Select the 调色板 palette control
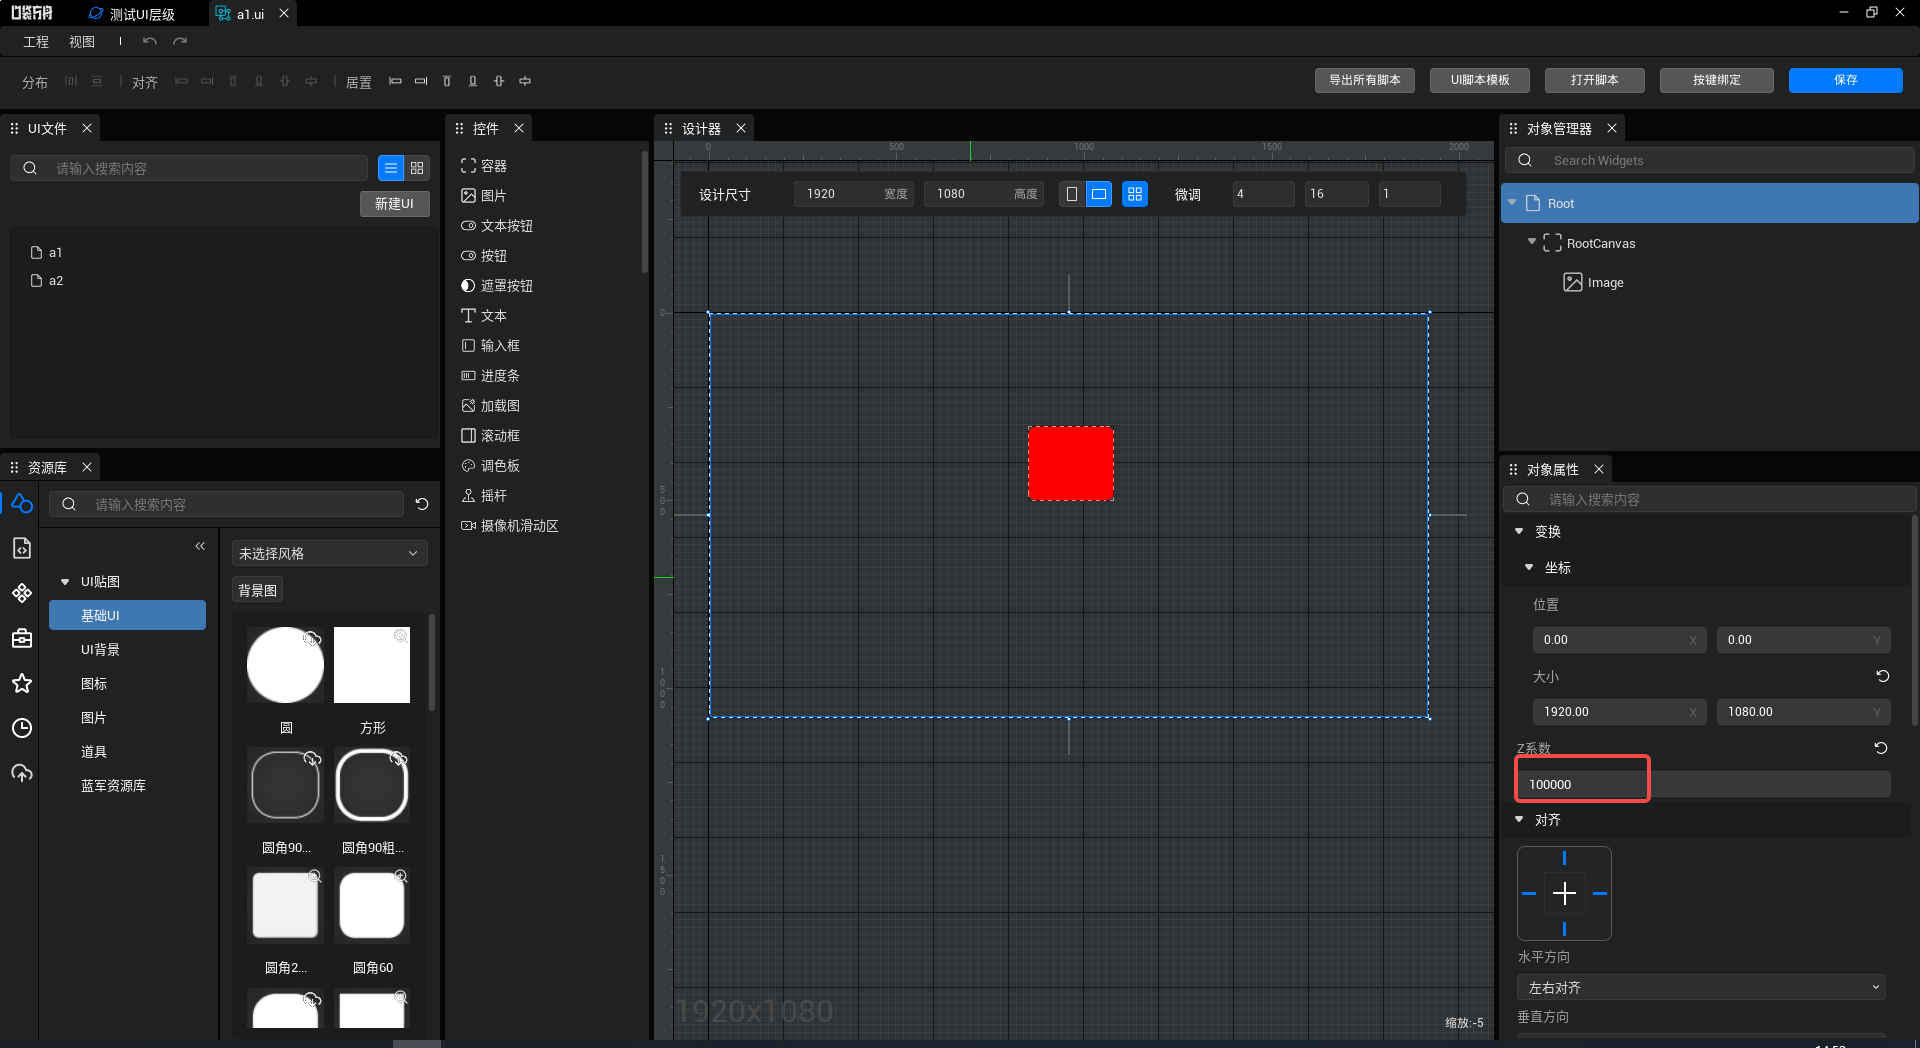Screen dimensions: 1920x1048 point(490,466)
